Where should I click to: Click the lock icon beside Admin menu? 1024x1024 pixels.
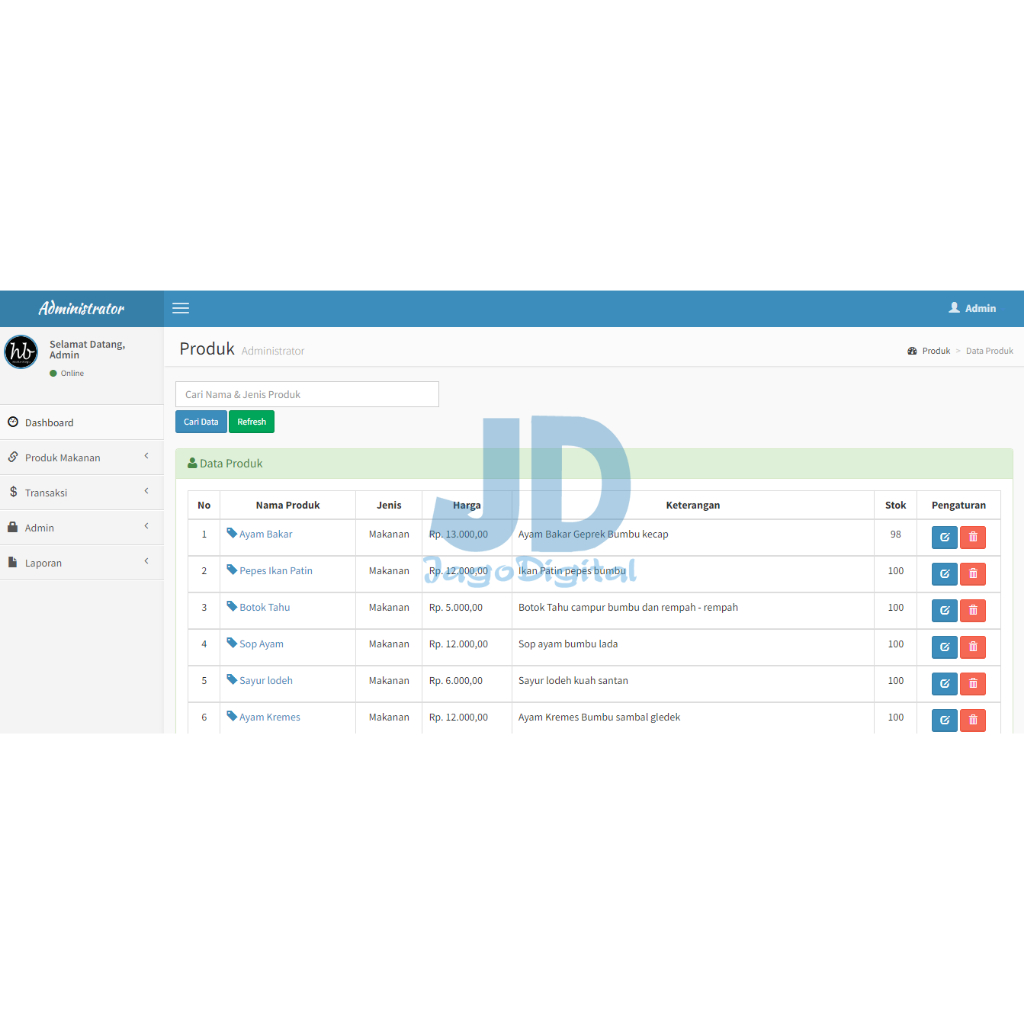pos(12,527)
